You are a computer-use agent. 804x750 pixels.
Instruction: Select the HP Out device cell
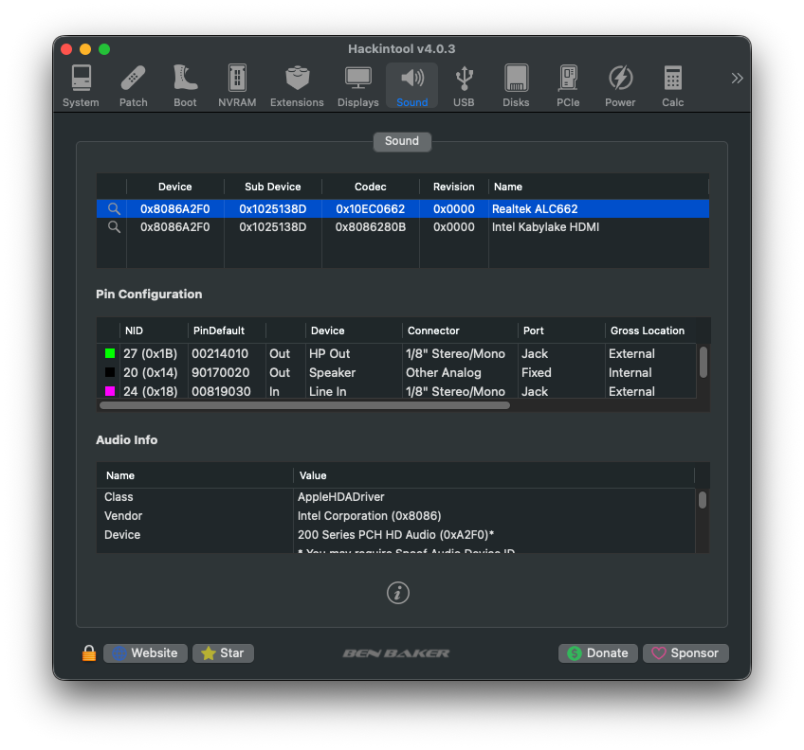(x=329, y=354)
